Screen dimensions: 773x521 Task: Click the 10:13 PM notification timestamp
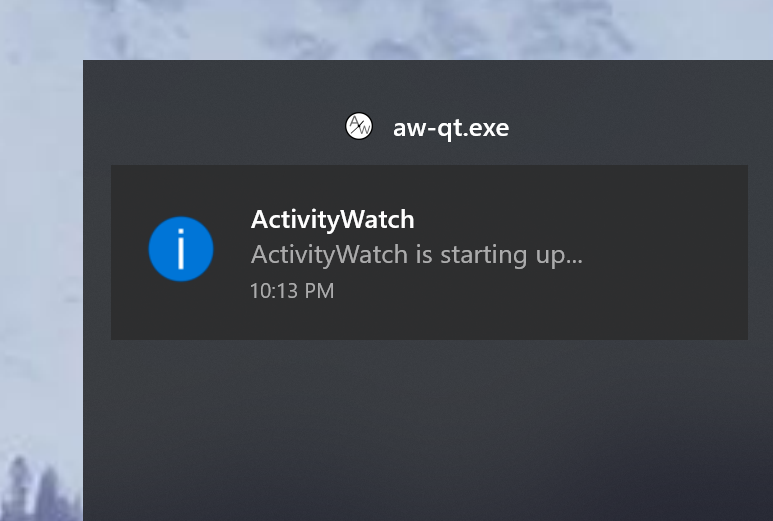tap(292, 291)
